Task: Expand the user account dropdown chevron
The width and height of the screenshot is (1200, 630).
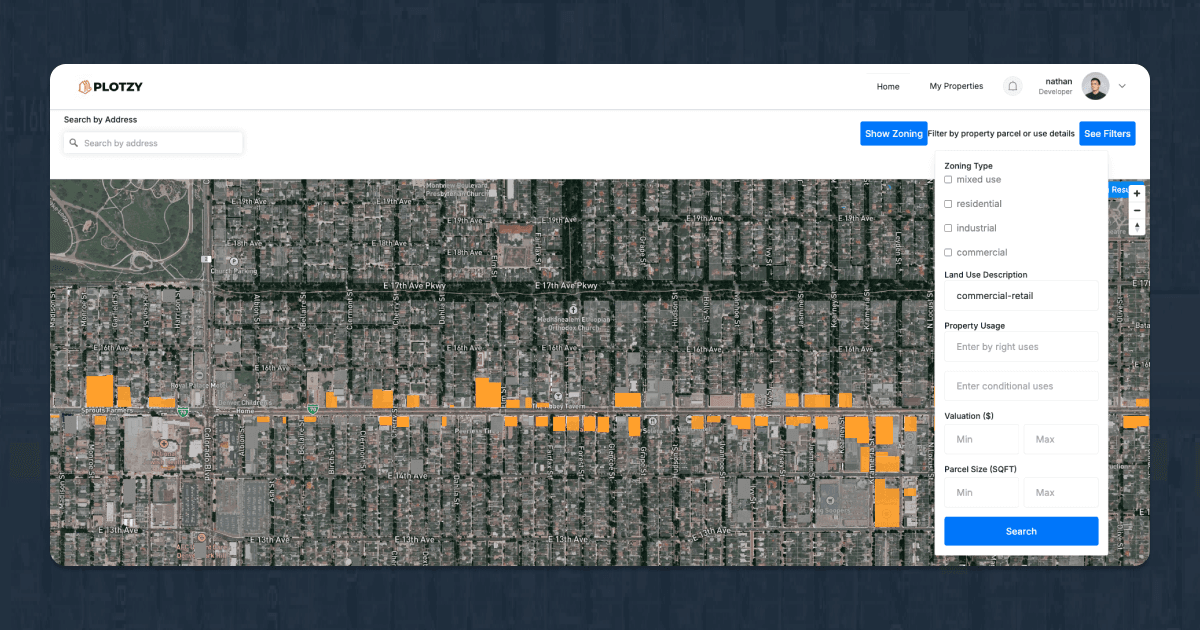Action: coord(1122,86)
